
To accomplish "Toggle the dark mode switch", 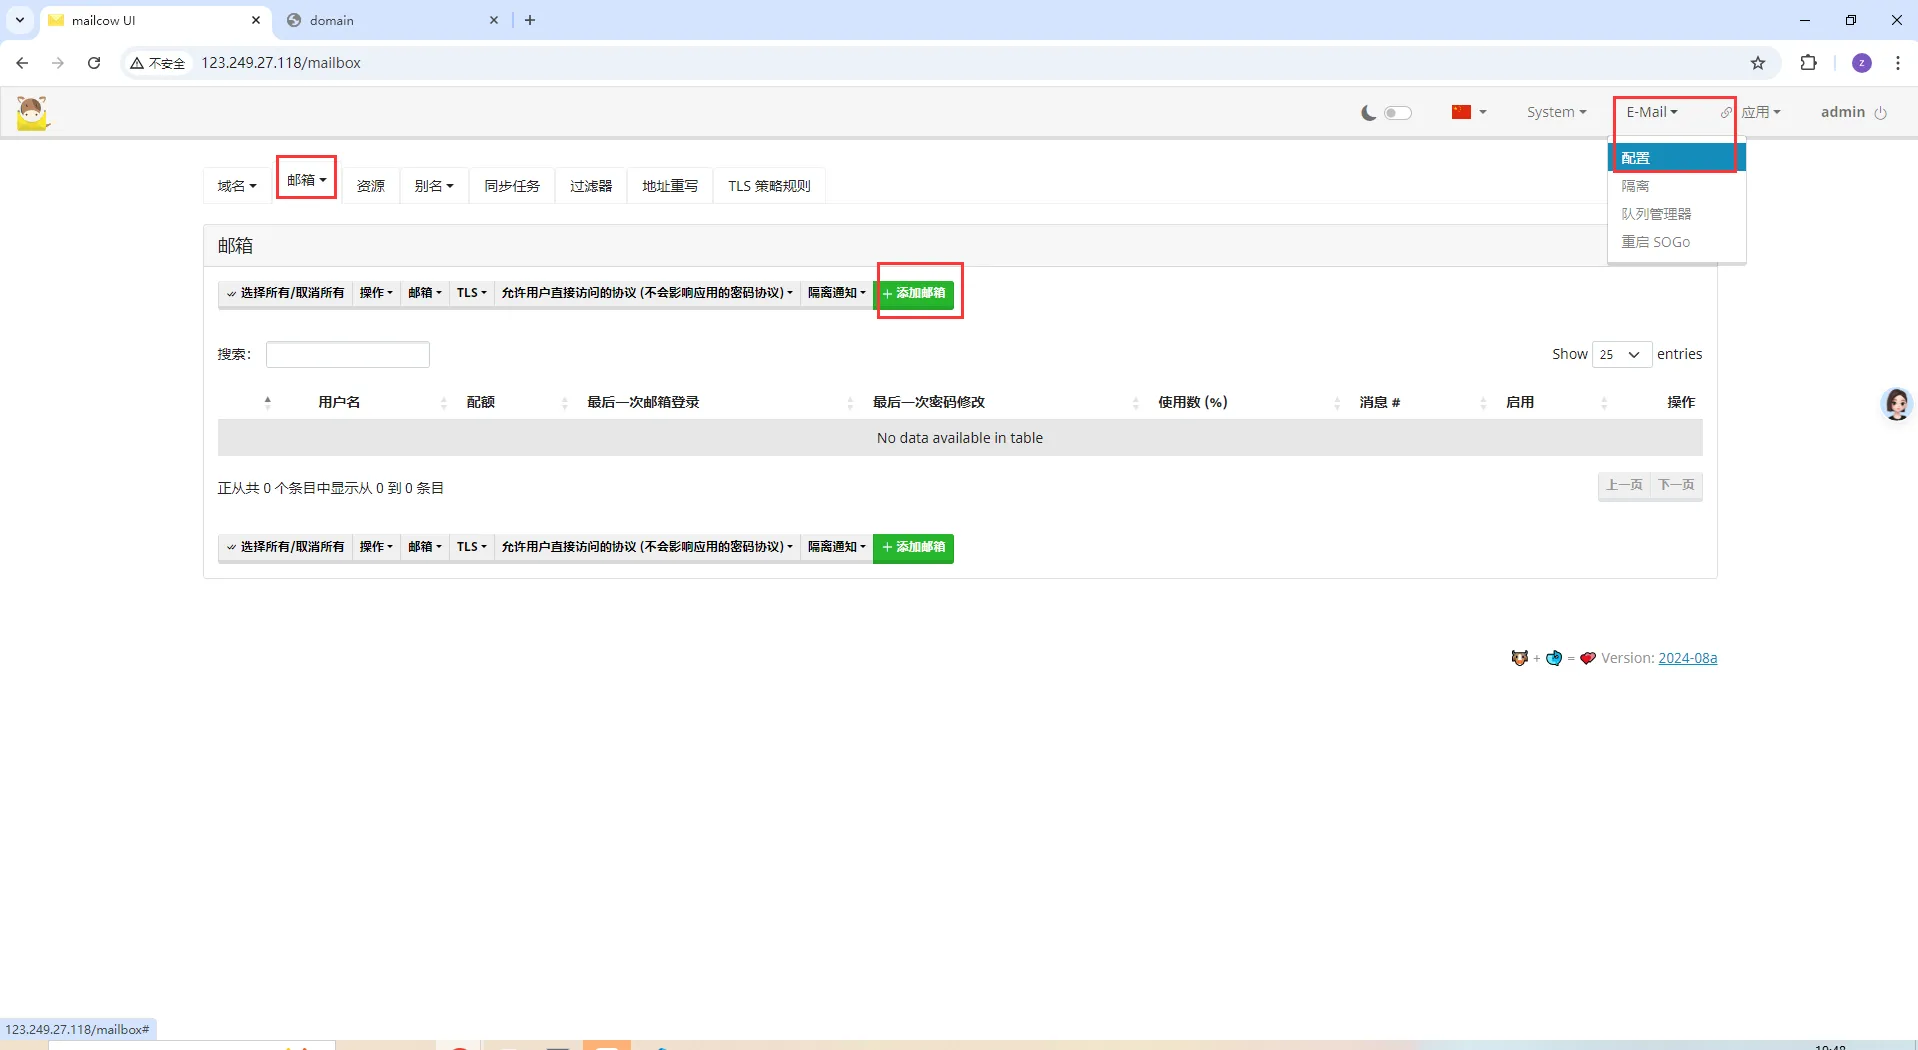I will [1398, 113].
